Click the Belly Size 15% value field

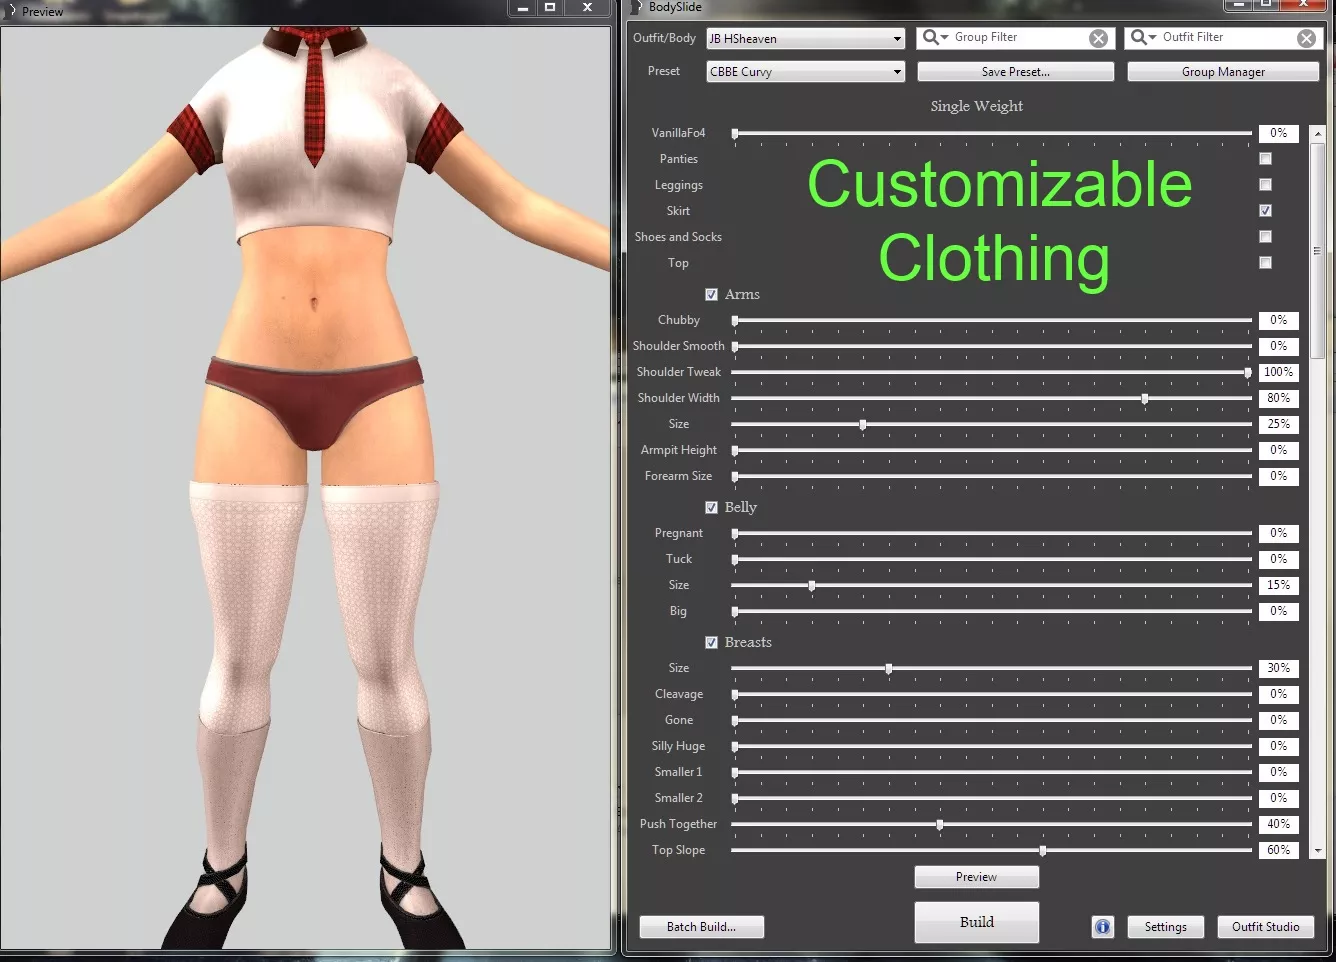click(x=1278, y=585)
